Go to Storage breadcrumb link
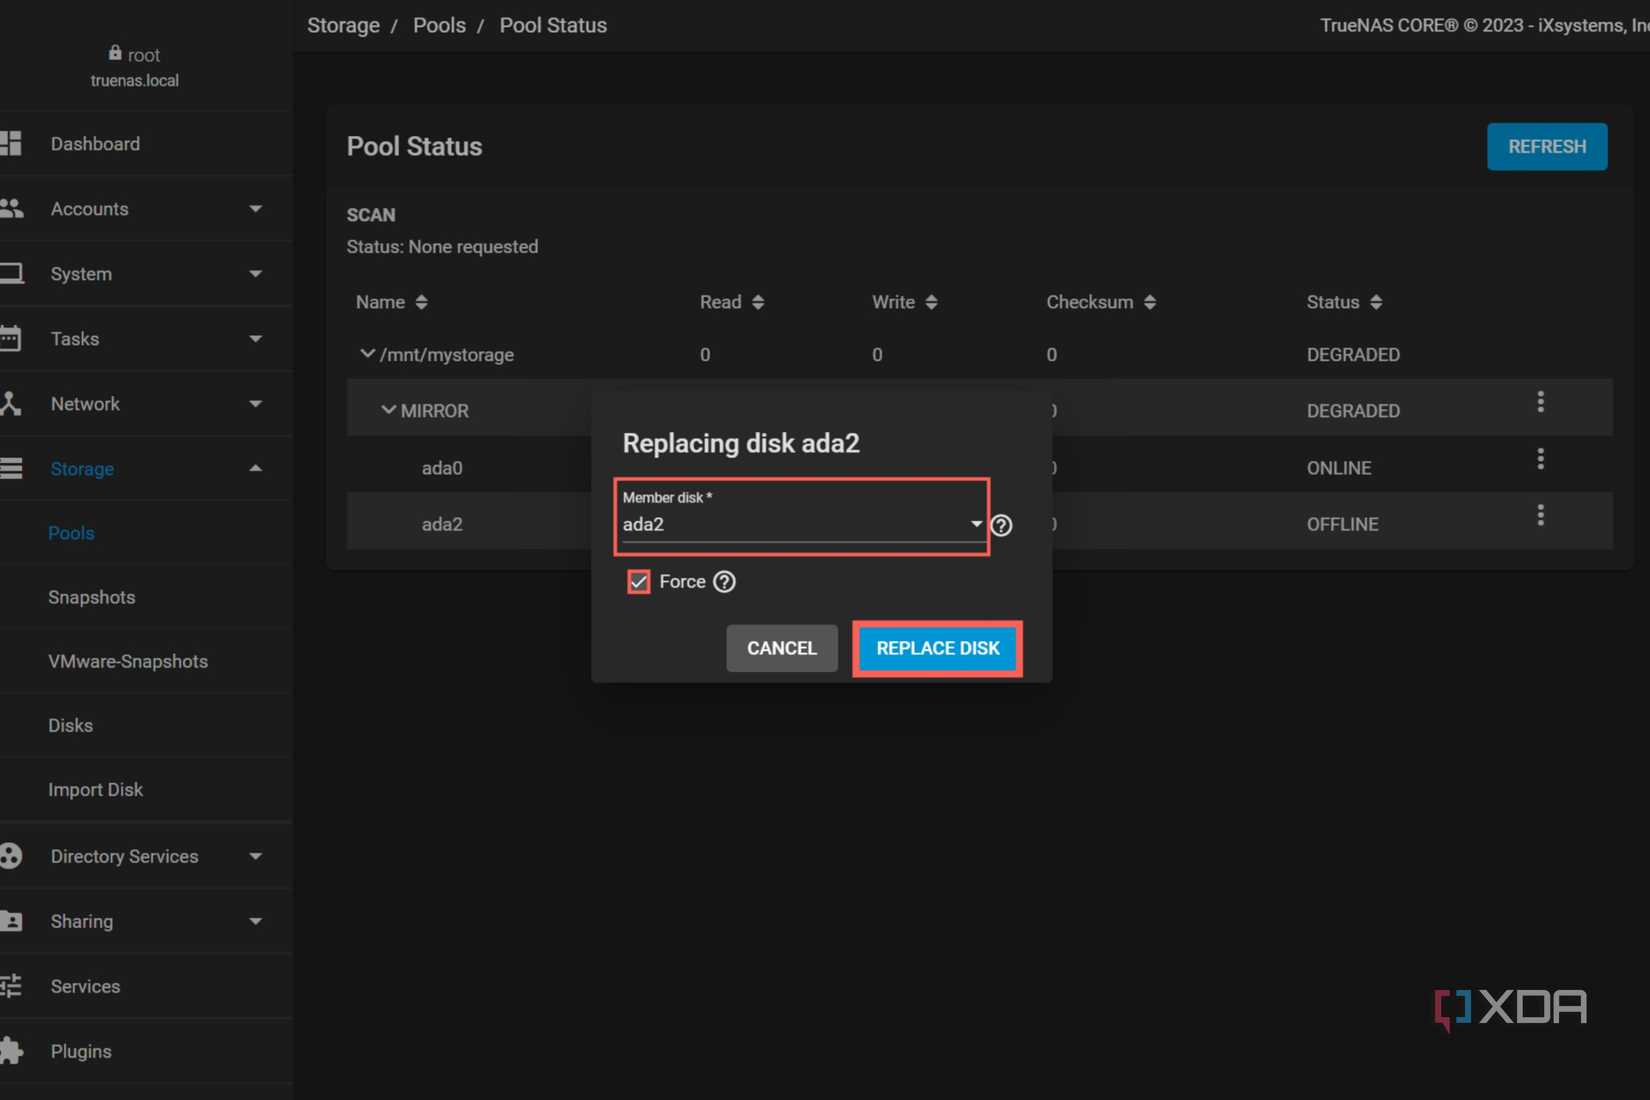 tap(343, 25)
